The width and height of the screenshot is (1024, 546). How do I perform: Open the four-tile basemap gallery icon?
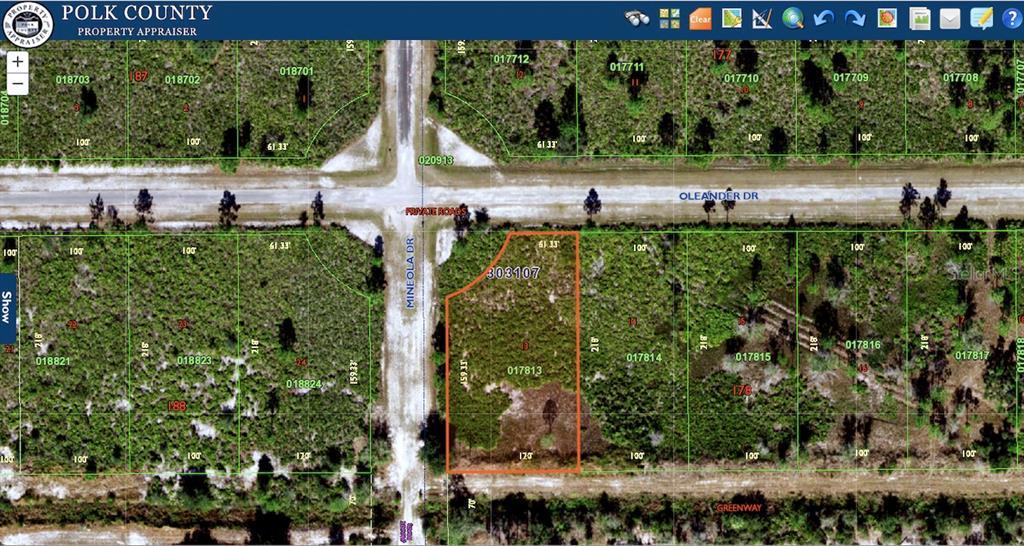[669, 18]
